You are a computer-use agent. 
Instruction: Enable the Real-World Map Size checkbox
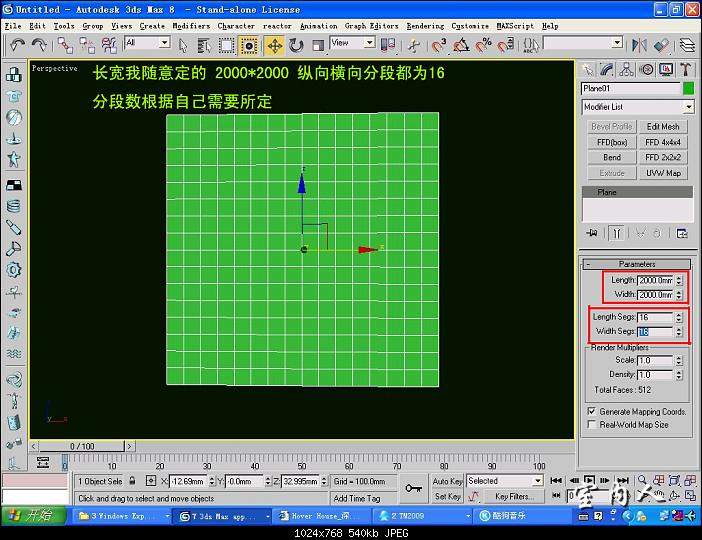coord(592,425)
